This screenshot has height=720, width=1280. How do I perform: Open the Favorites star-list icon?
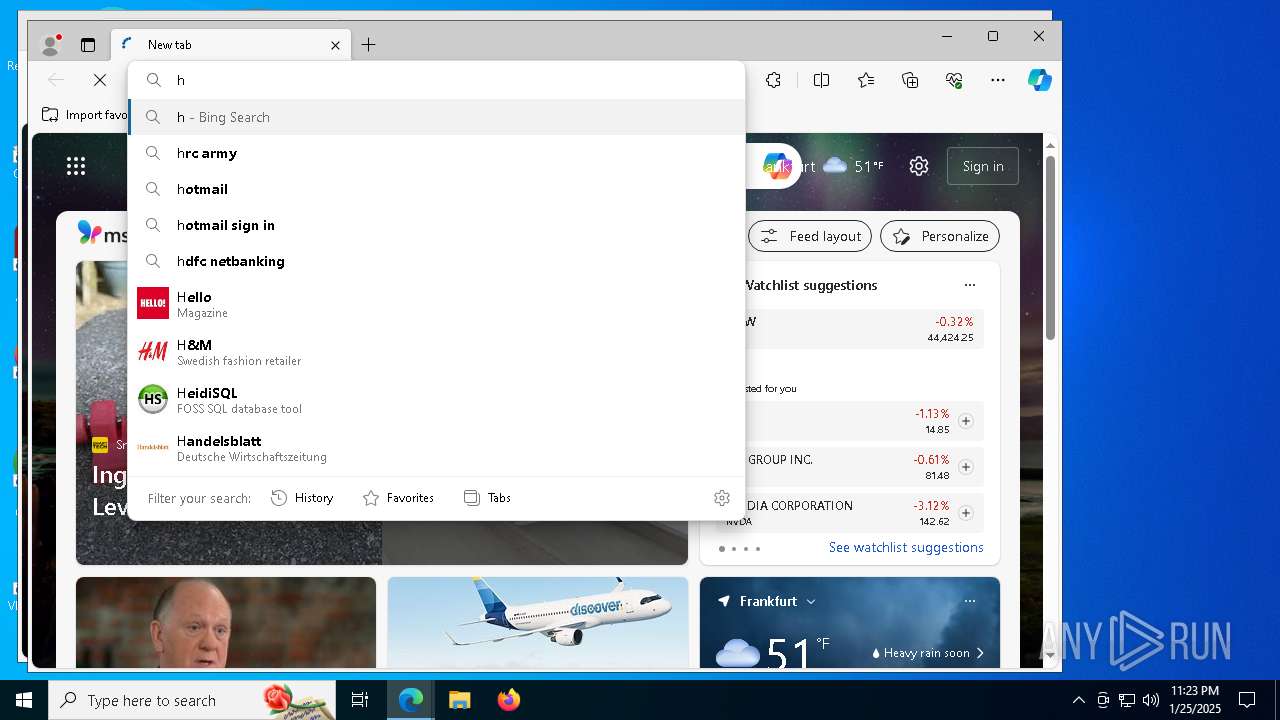866,80
